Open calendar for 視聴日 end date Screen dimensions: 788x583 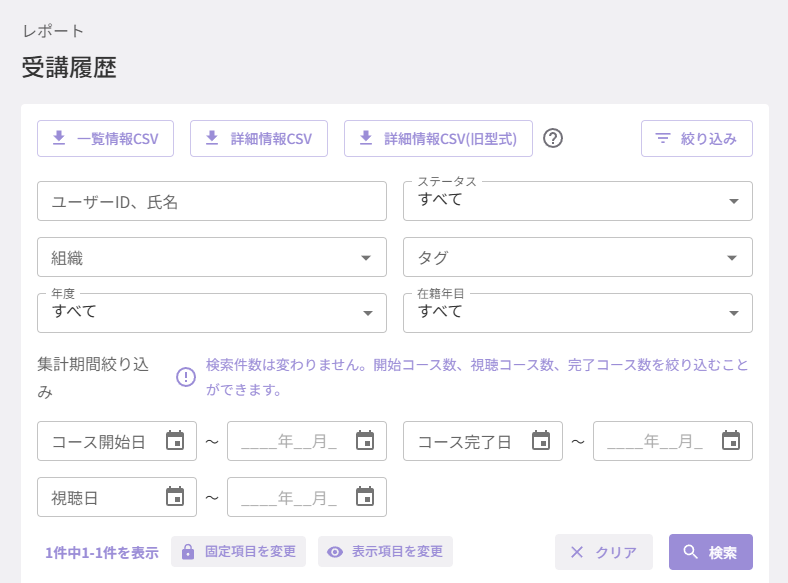pos(365,497)
